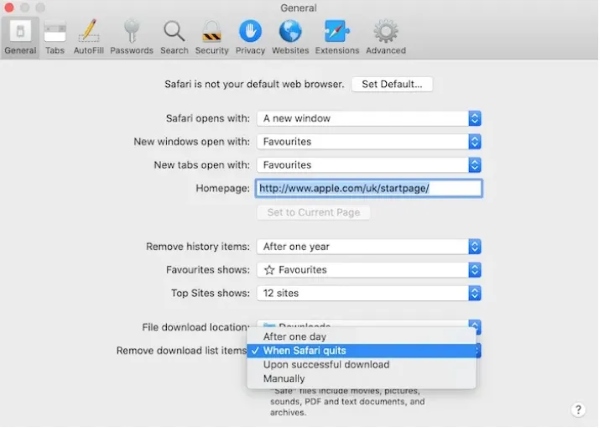Open the Websites preferences pane

[x=290, y=37]
